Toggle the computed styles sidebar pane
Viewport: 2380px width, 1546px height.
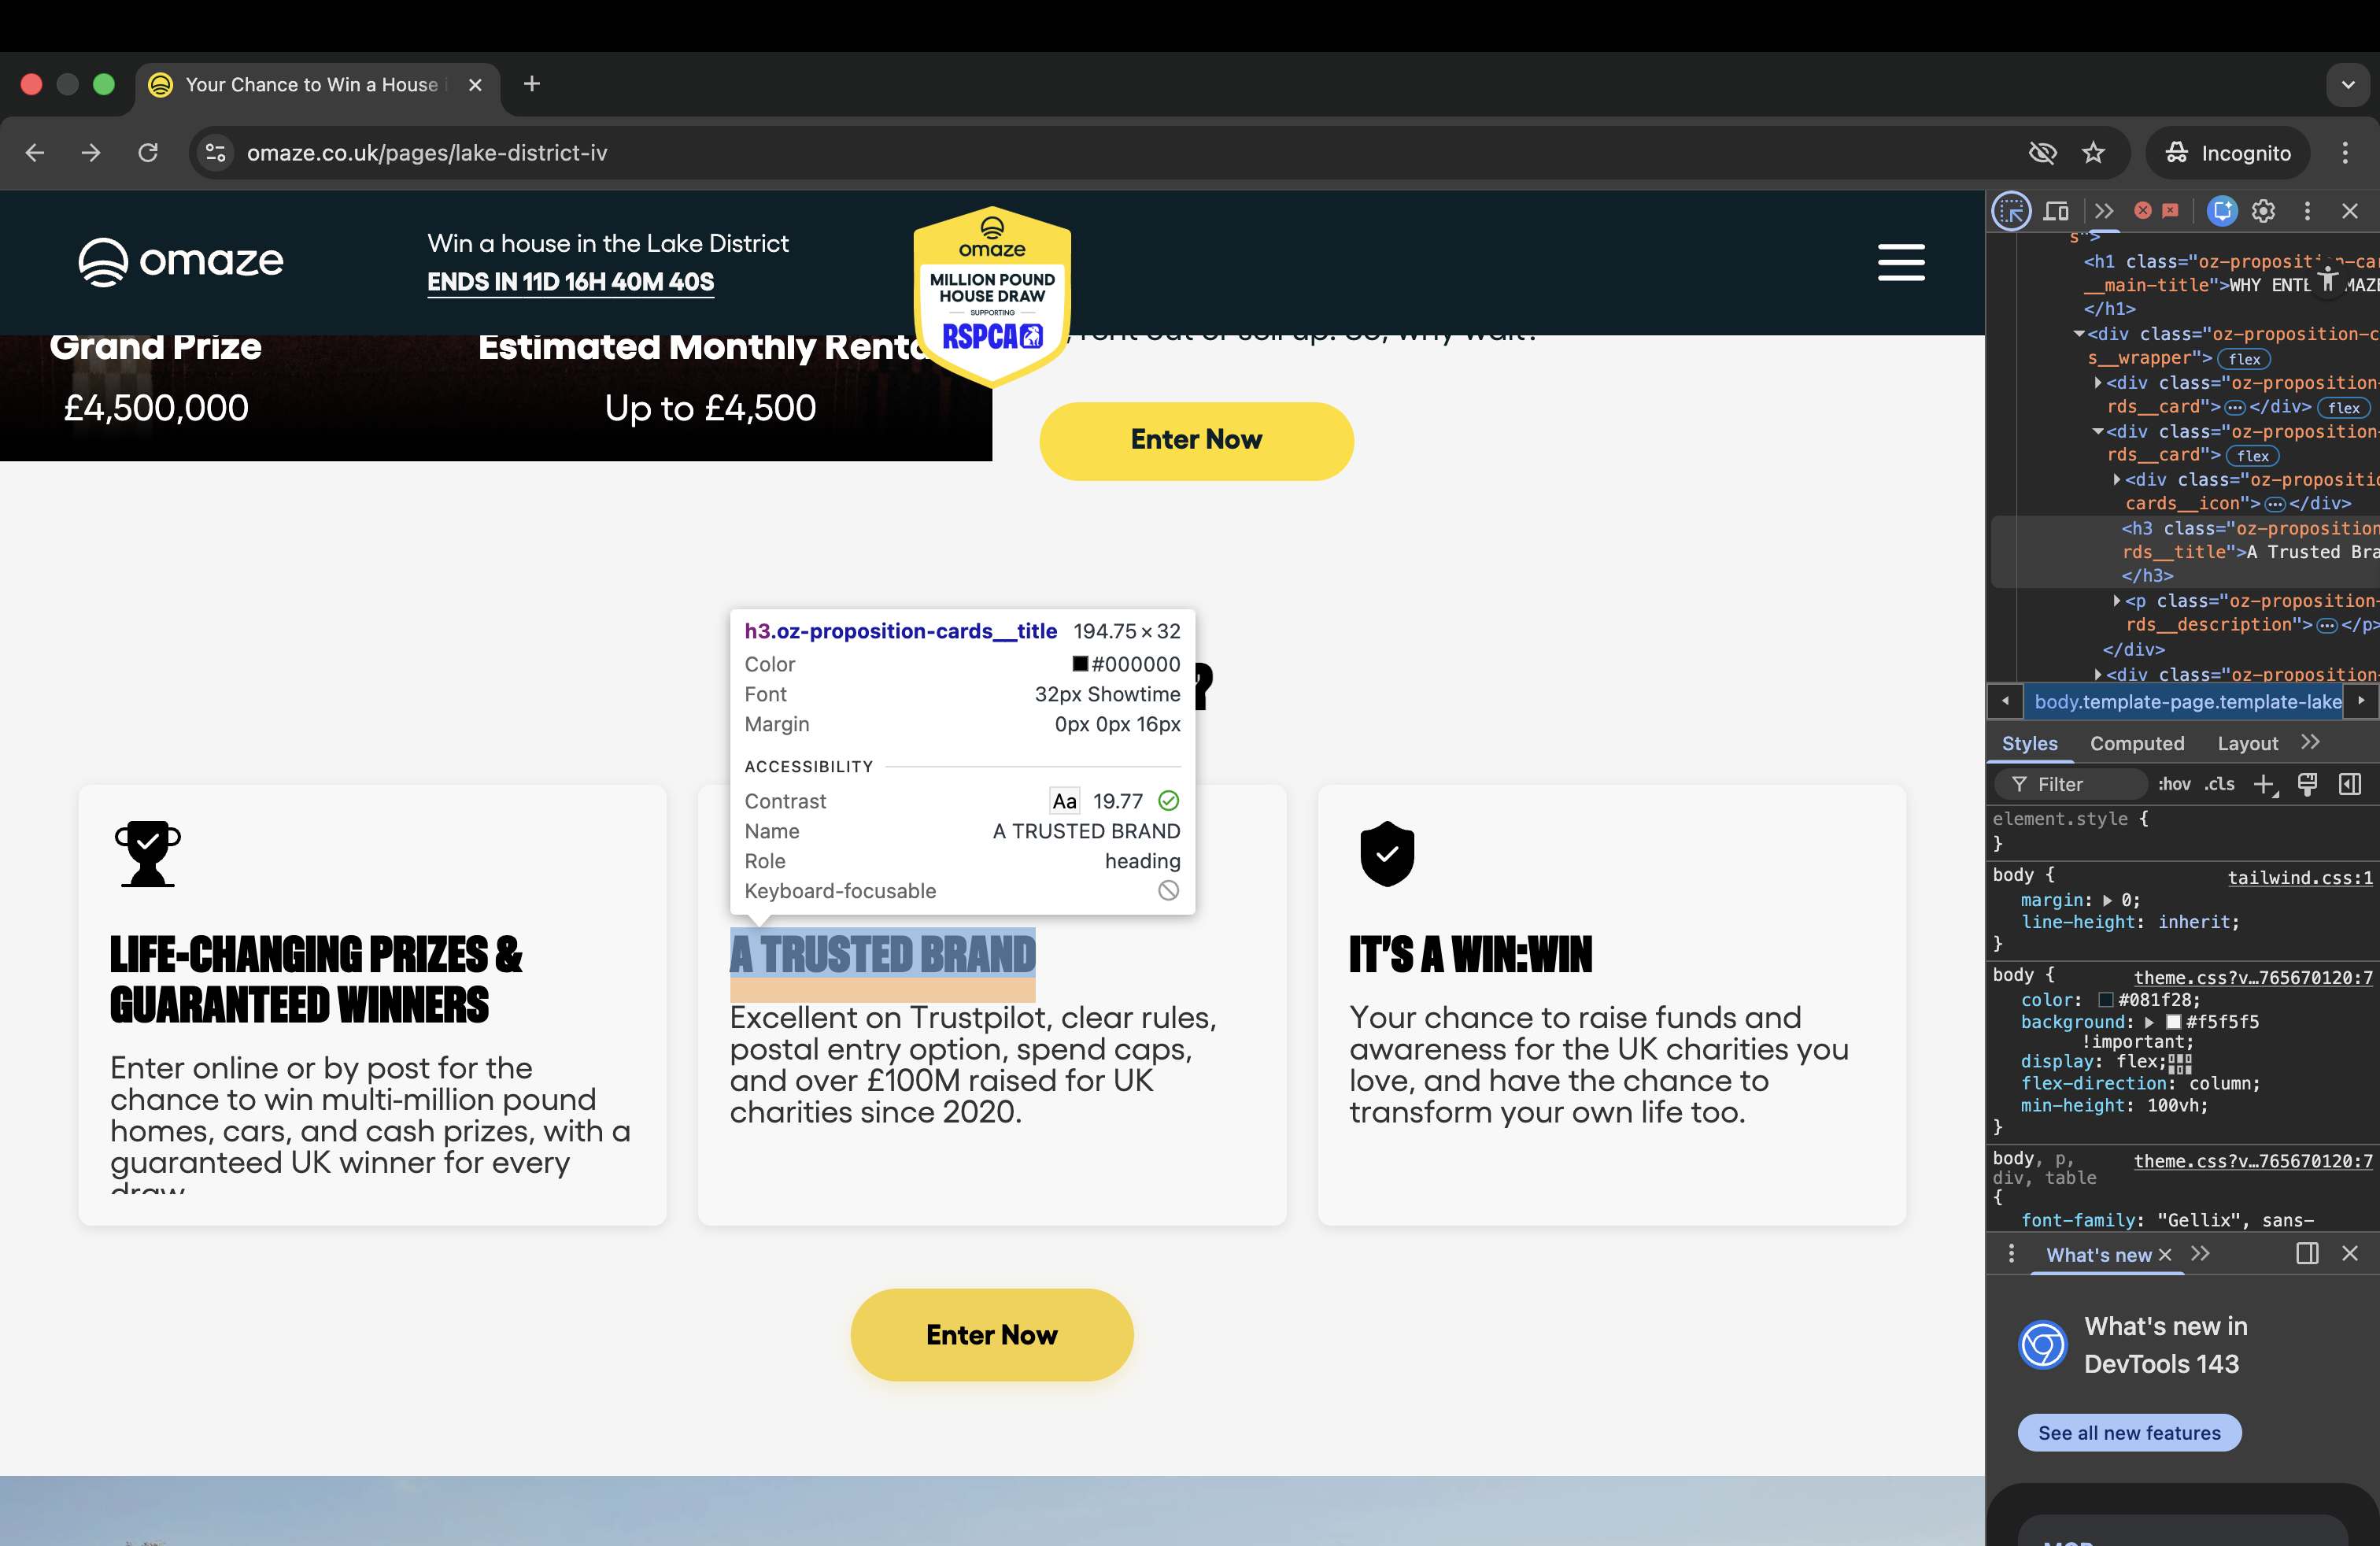(x=2350, y=785)
